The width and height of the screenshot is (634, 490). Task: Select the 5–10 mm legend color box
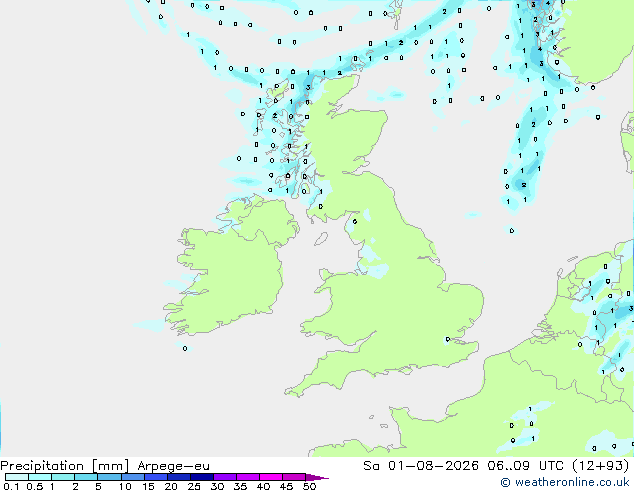(x=109, y=477)
